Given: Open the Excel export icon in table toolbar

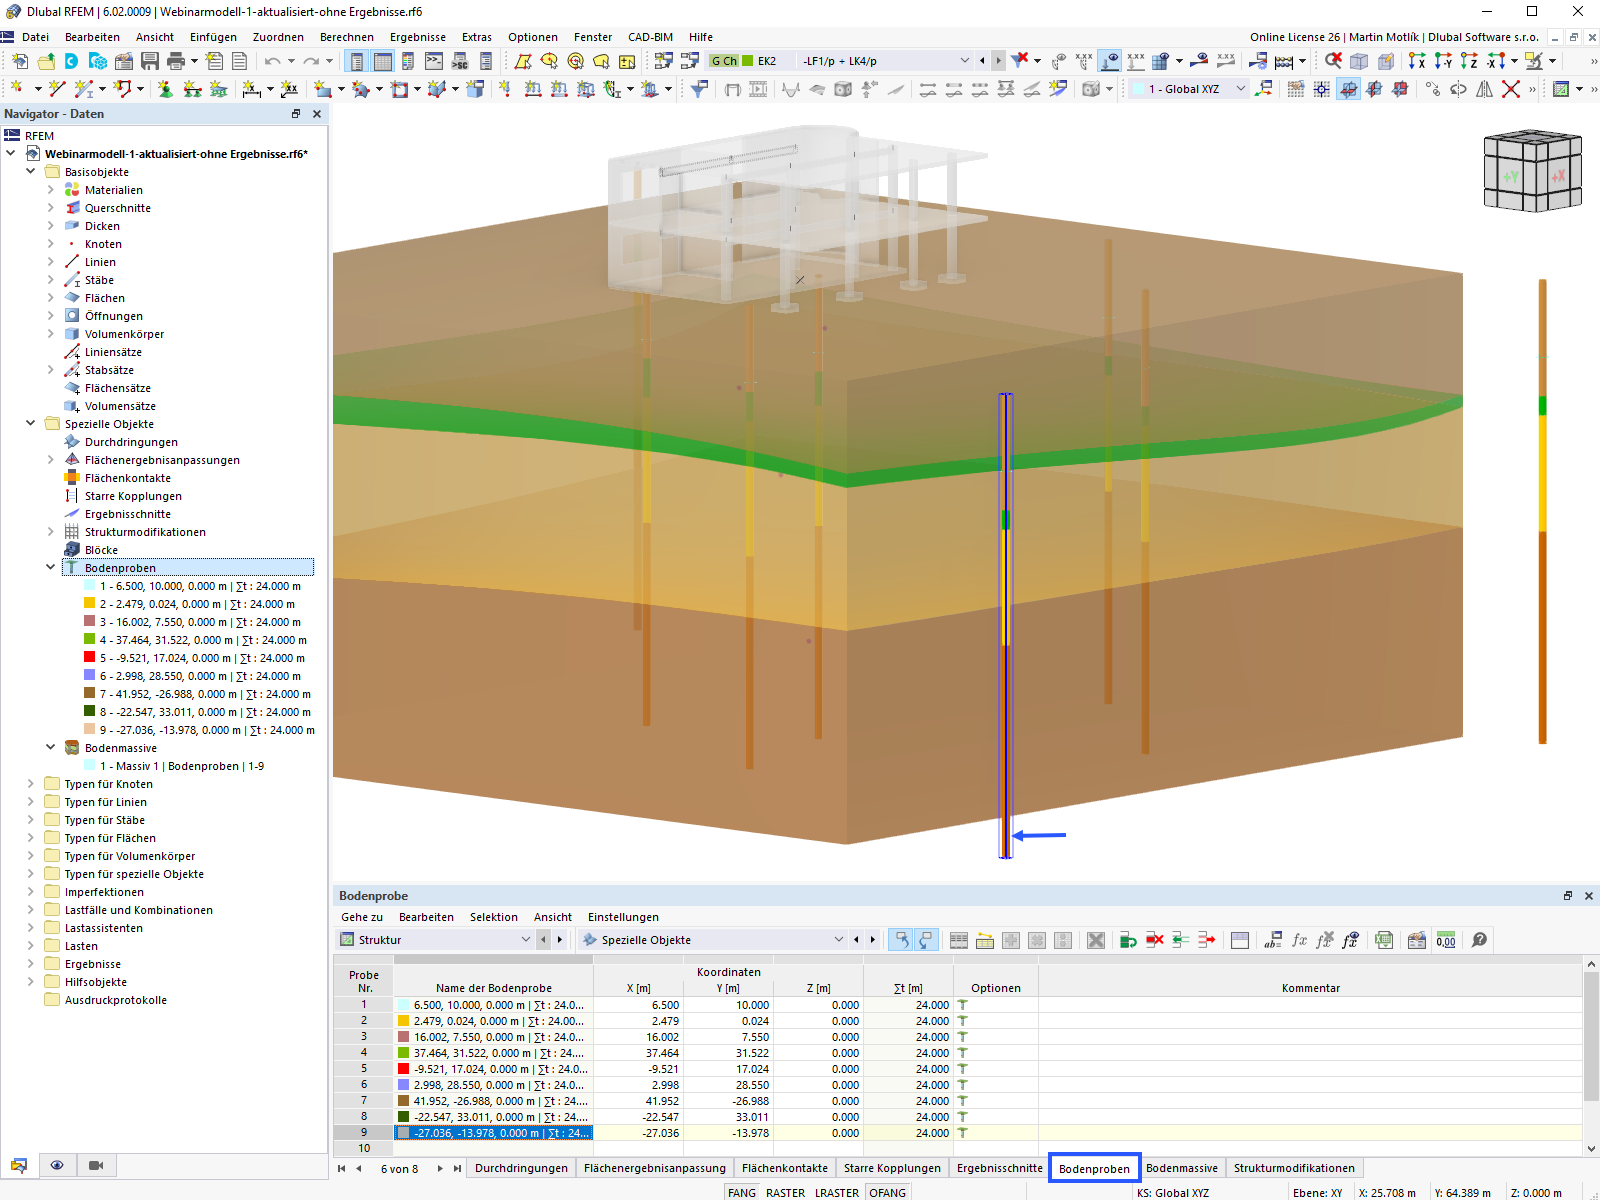Looking at the screenshot, I should point(1383,940).
